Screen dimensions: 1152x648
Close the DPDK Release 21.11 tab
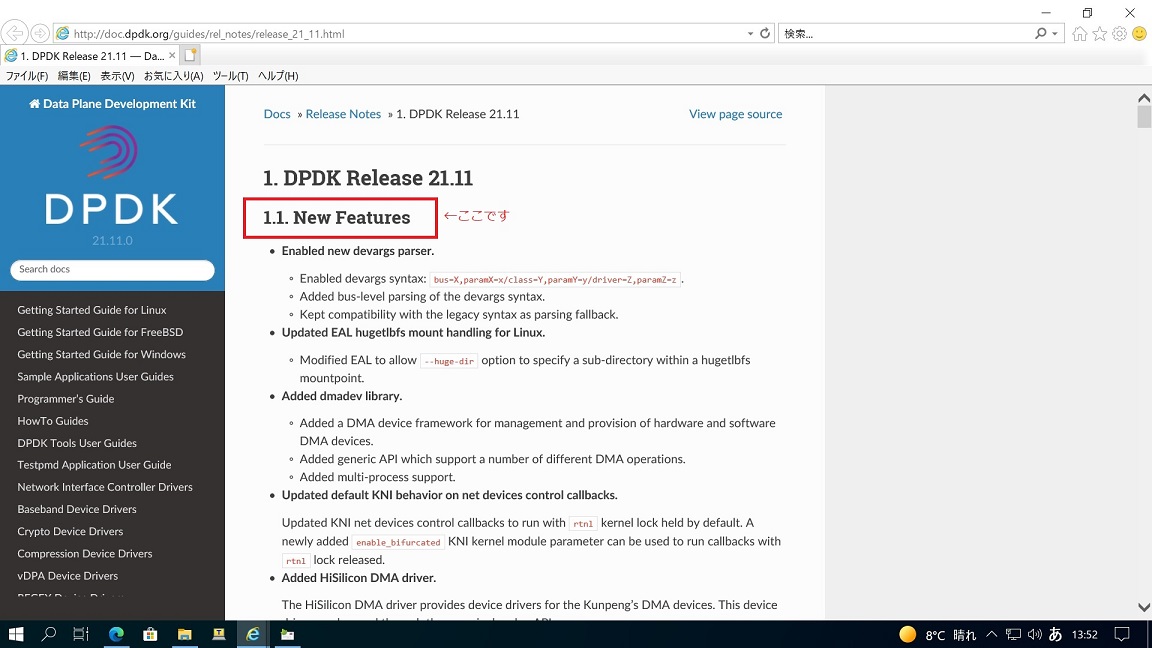(x=172, y=55)
